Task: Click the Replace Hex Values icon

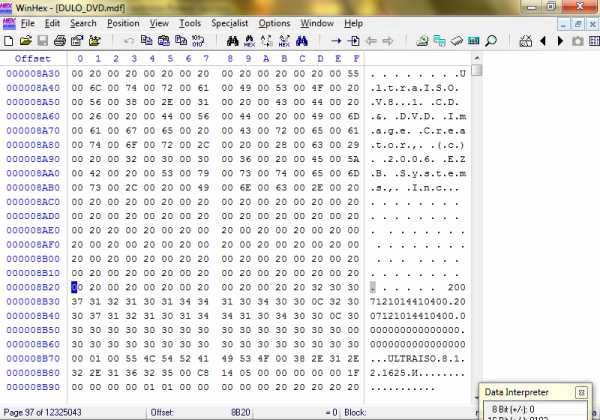Action: (x=284, y=41)
